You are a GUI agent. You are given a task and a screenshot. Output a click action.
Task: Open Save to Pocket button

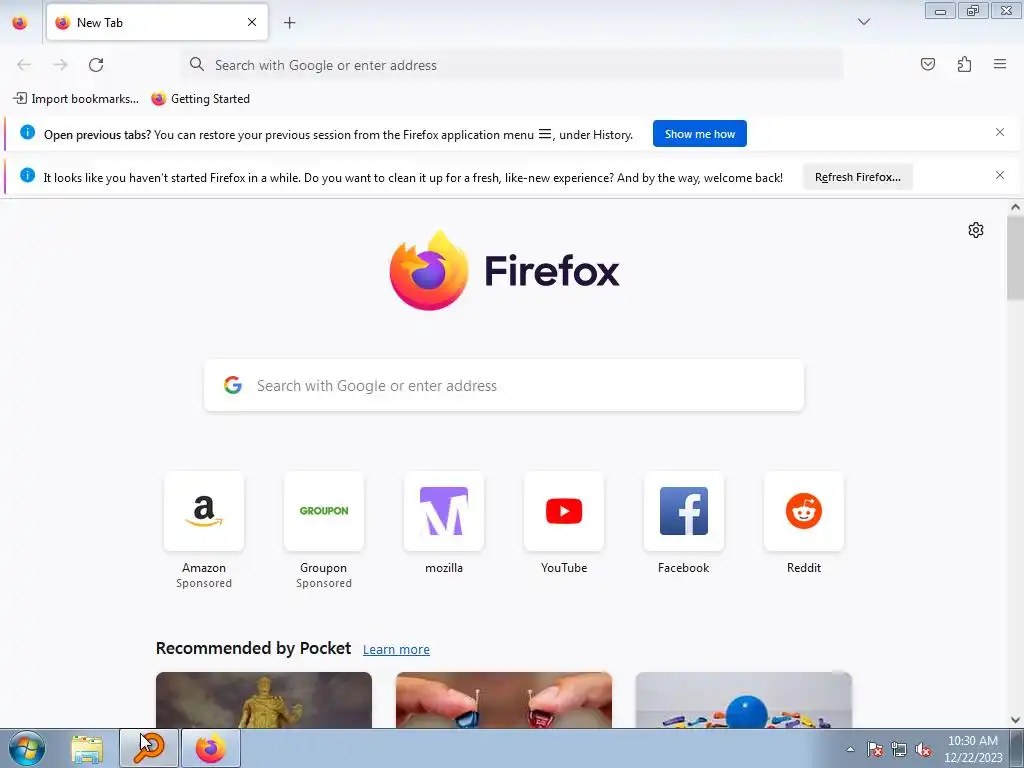(927, 64)
